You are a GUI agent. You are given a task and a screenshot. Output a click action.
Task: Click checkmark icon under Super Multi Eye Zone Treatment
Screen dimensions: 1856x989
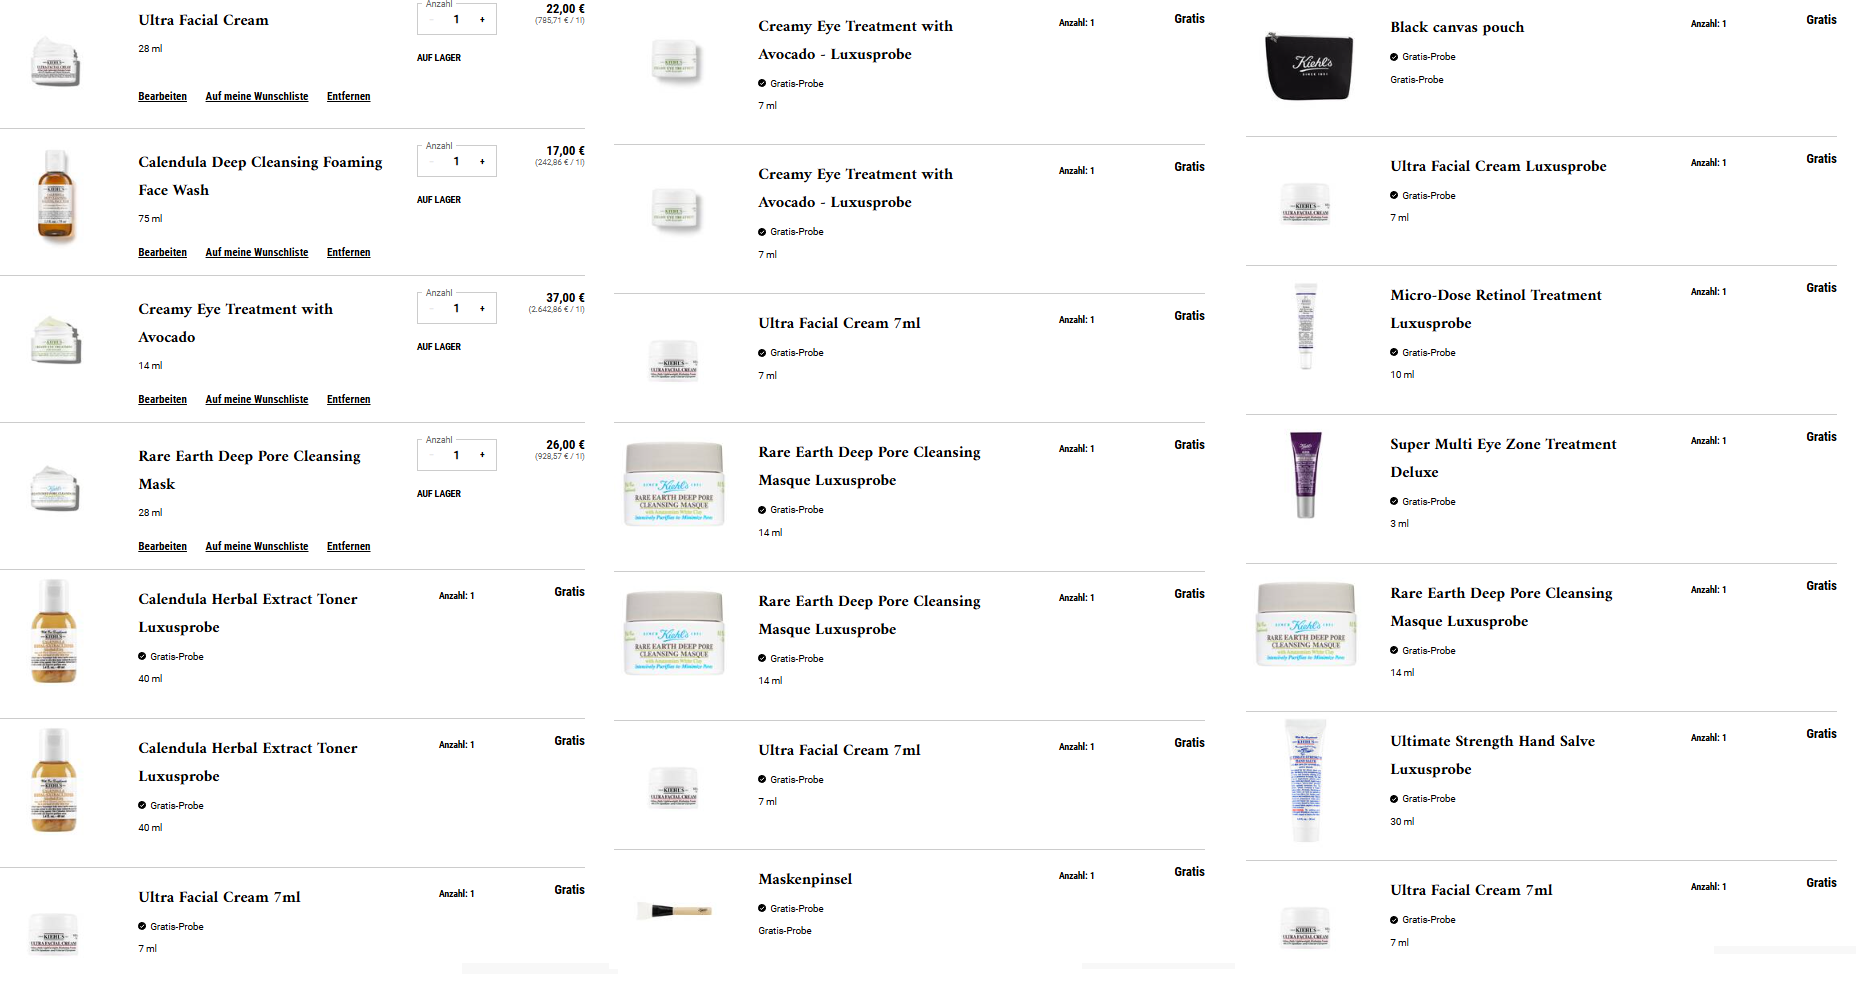click(1394, 501)
